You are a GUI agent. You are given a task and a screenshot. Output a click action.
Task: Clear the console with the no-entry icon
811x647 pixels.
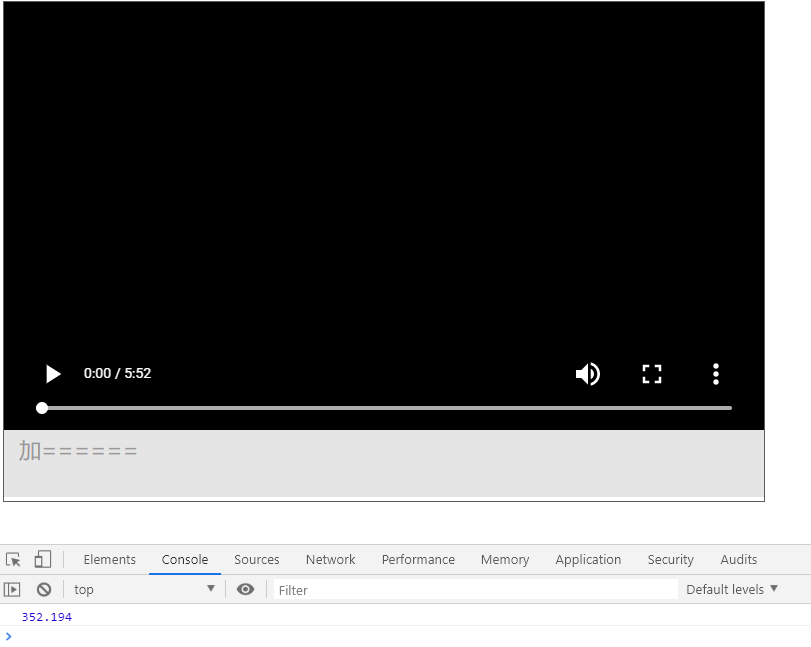click(44, 589)
